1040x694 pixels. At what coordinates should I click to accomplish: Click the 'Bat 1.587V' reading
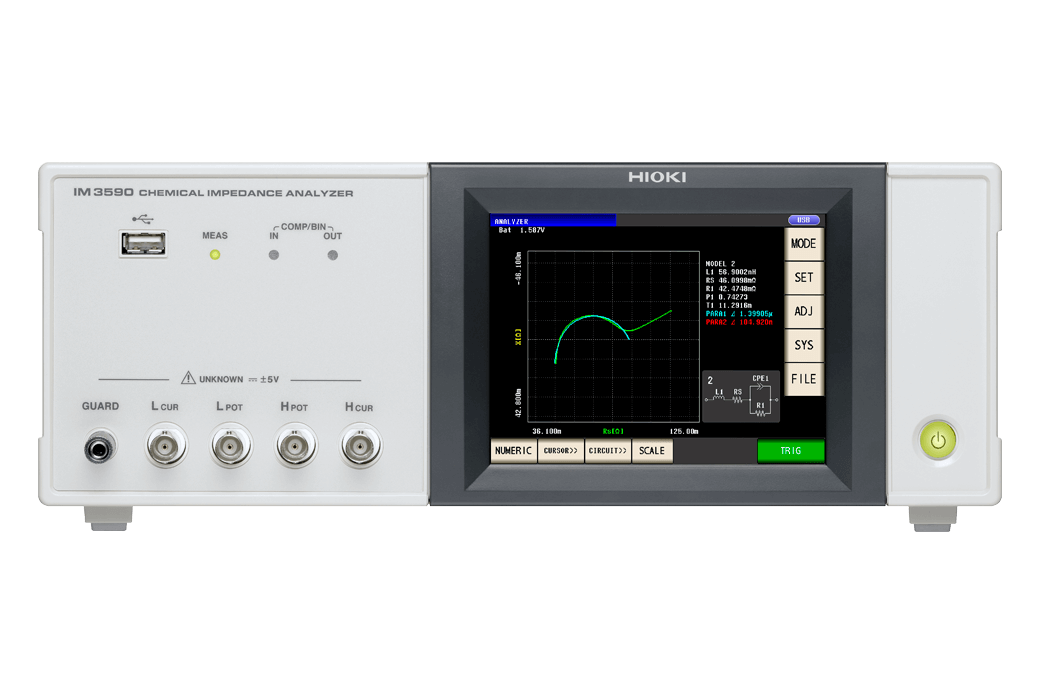(521, 230)
